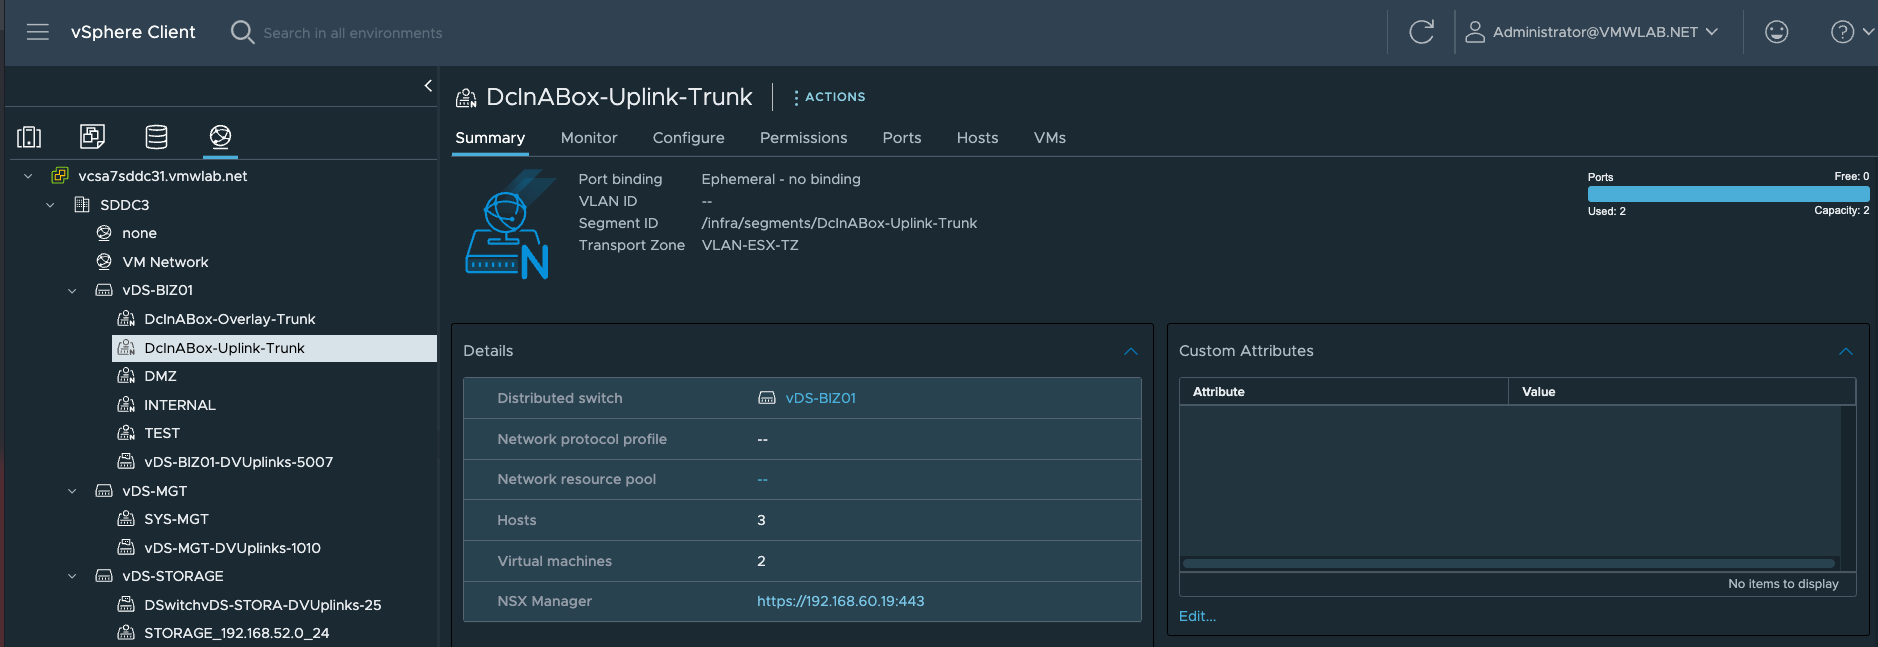Click the network icon beside VM Network

(x=104, y=262)
